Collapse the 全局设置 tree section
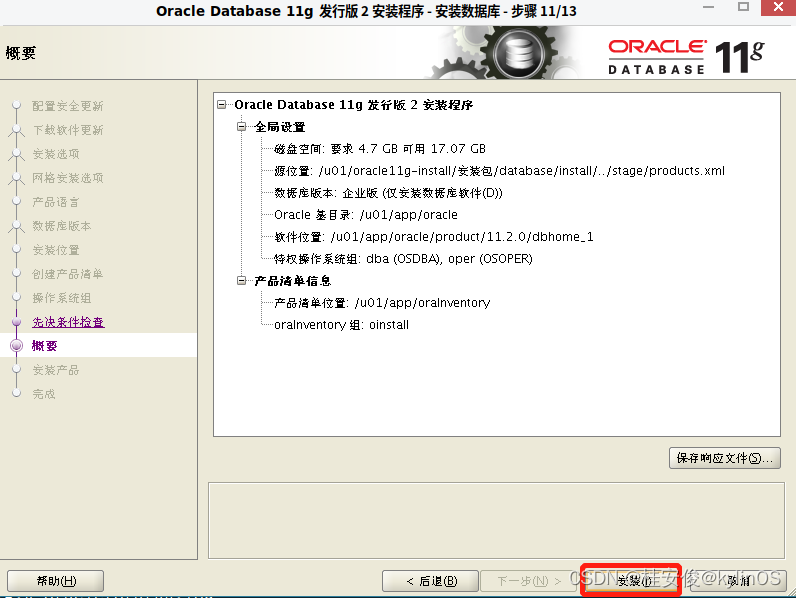 pyautogui.click(x=242, y=126)
